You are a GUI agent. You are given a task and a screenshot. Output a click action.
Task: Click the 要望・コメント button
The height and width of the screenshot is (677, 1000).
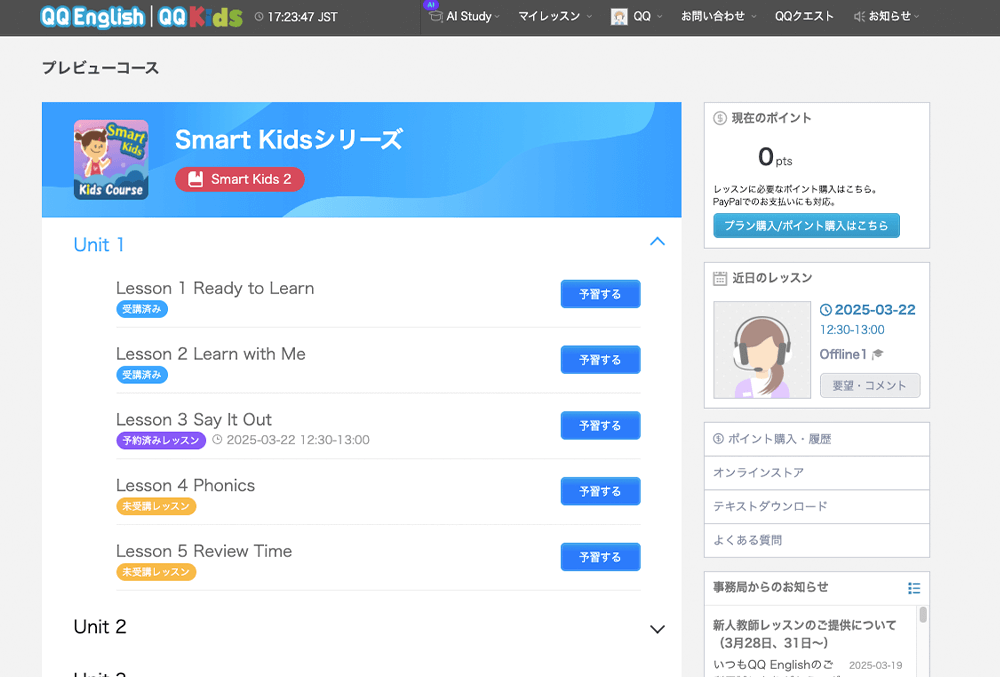(x=869, y=386)
